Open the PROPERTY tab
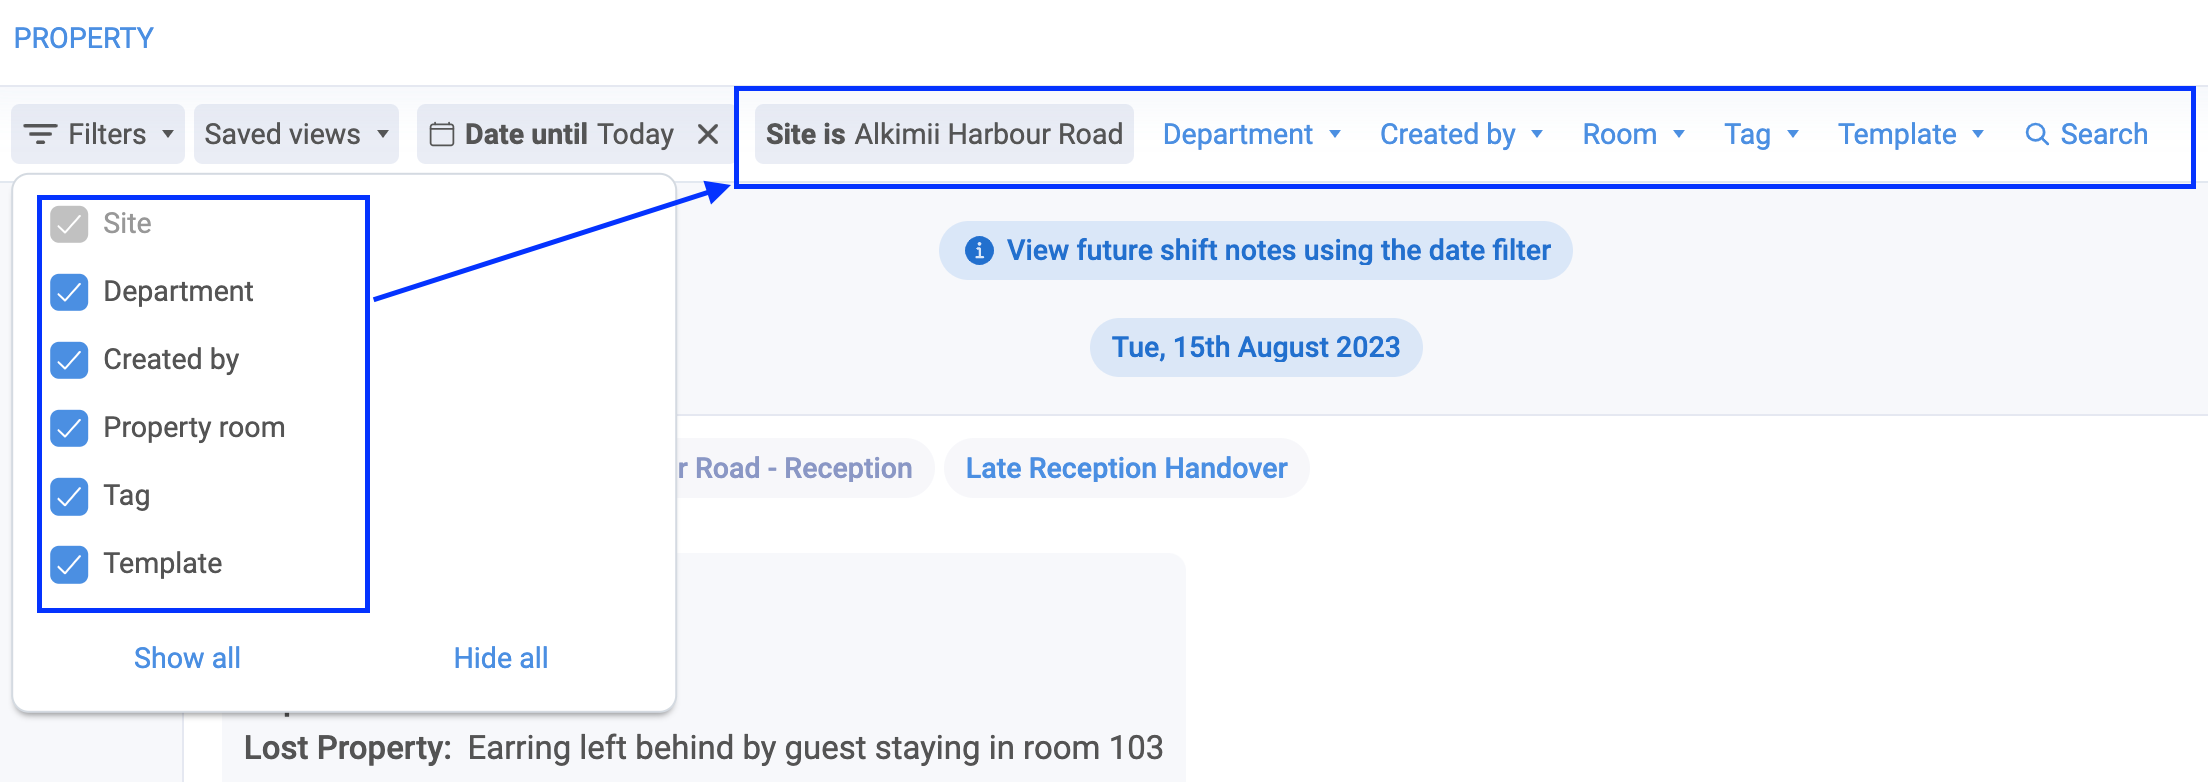Screen dimensions: 2208x782 (84, 38)
